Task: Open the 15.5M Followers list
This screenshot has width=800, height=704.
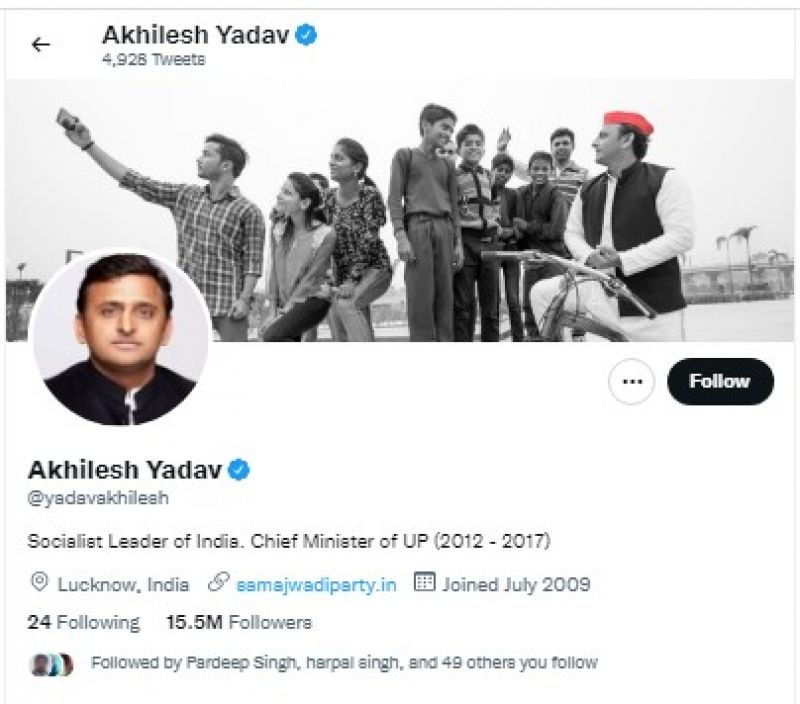Action: (238, 622)
